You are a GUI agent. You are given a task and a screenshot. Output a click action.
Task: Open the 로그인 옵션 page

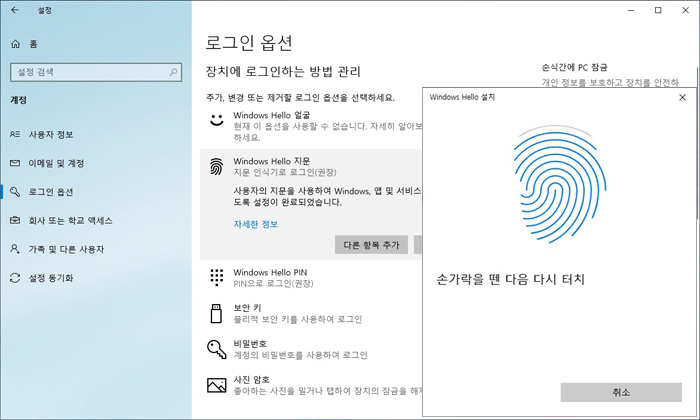click(96, 191)
